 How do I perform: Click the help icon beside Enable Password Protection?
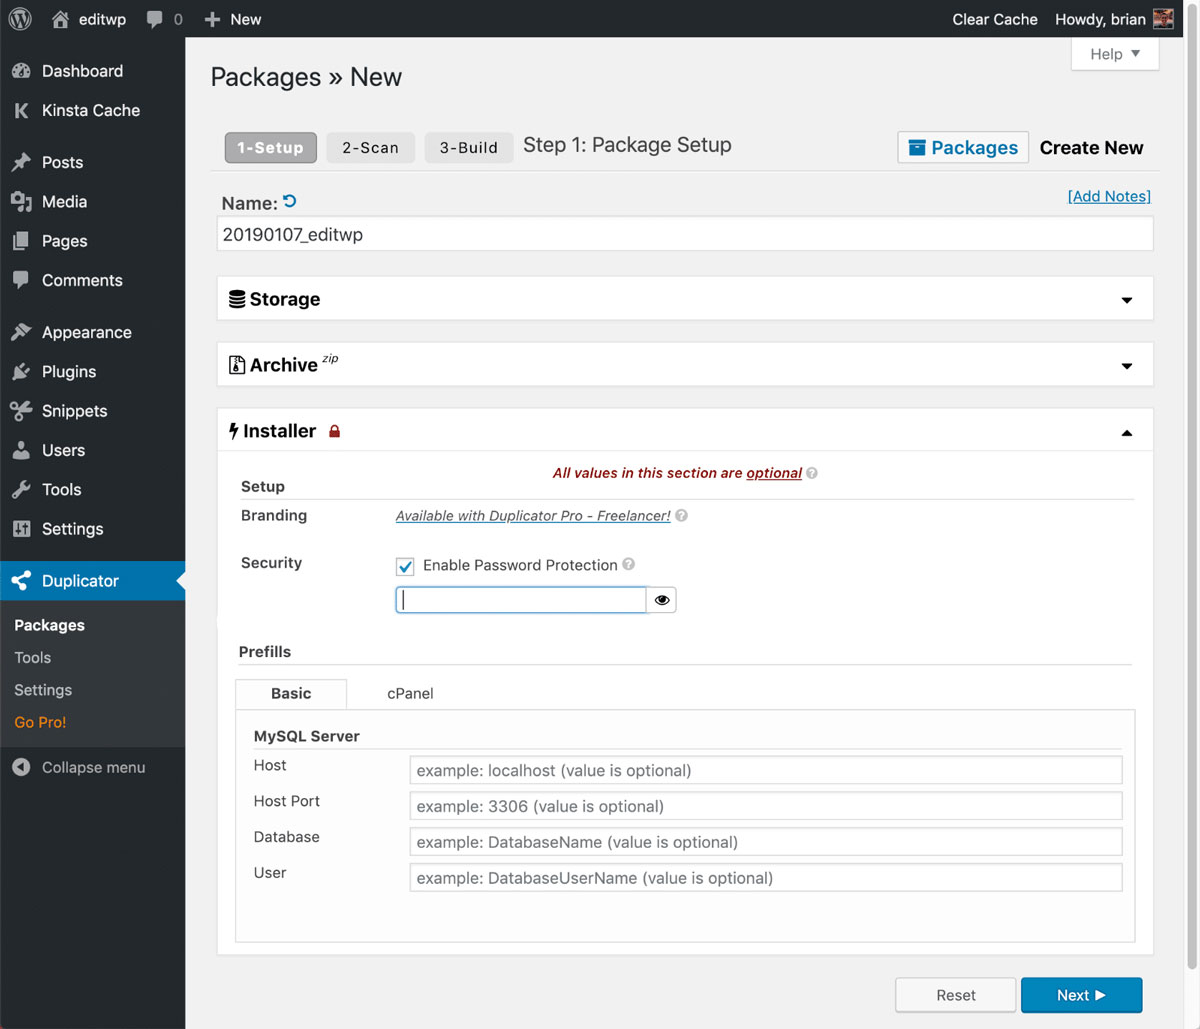tap(629, 564)
